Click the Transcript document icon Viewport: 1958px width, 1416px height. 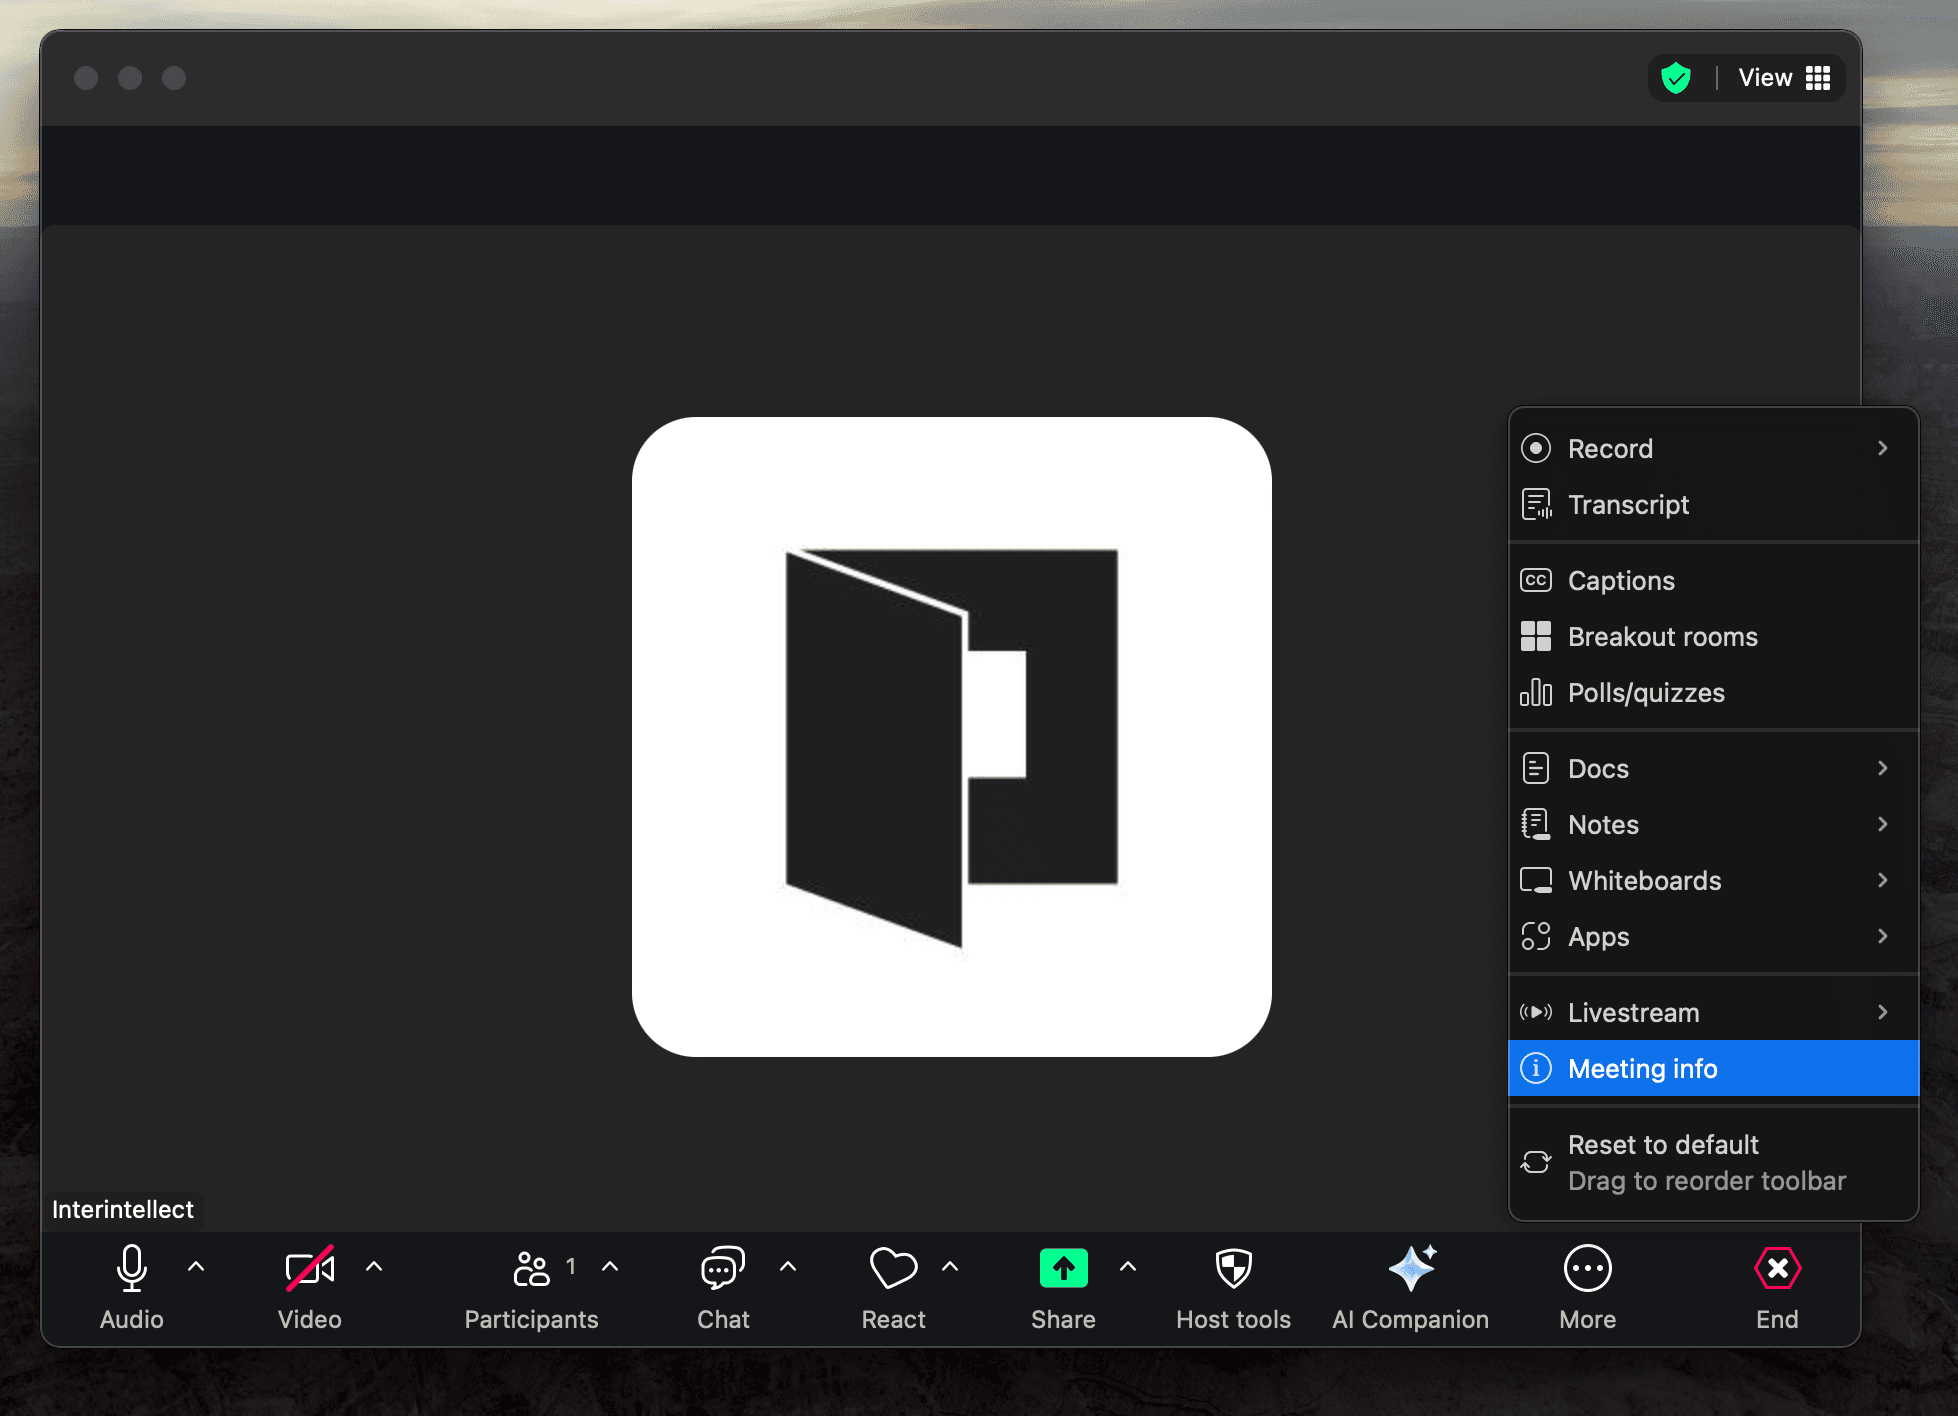click(x=1536, y=504)
